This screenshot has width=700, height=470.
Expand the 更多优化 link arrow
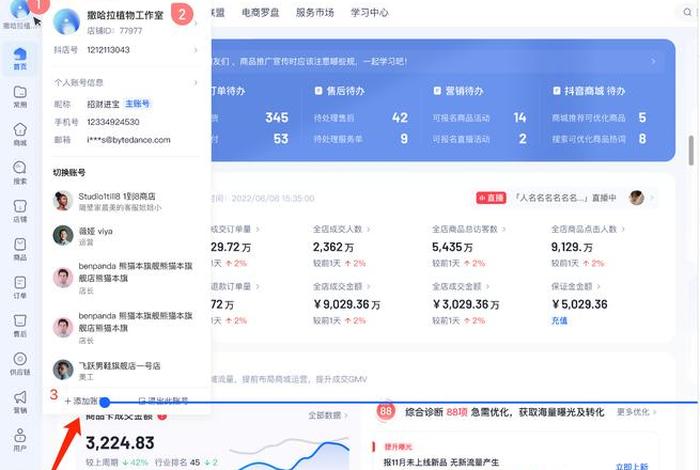657,412
